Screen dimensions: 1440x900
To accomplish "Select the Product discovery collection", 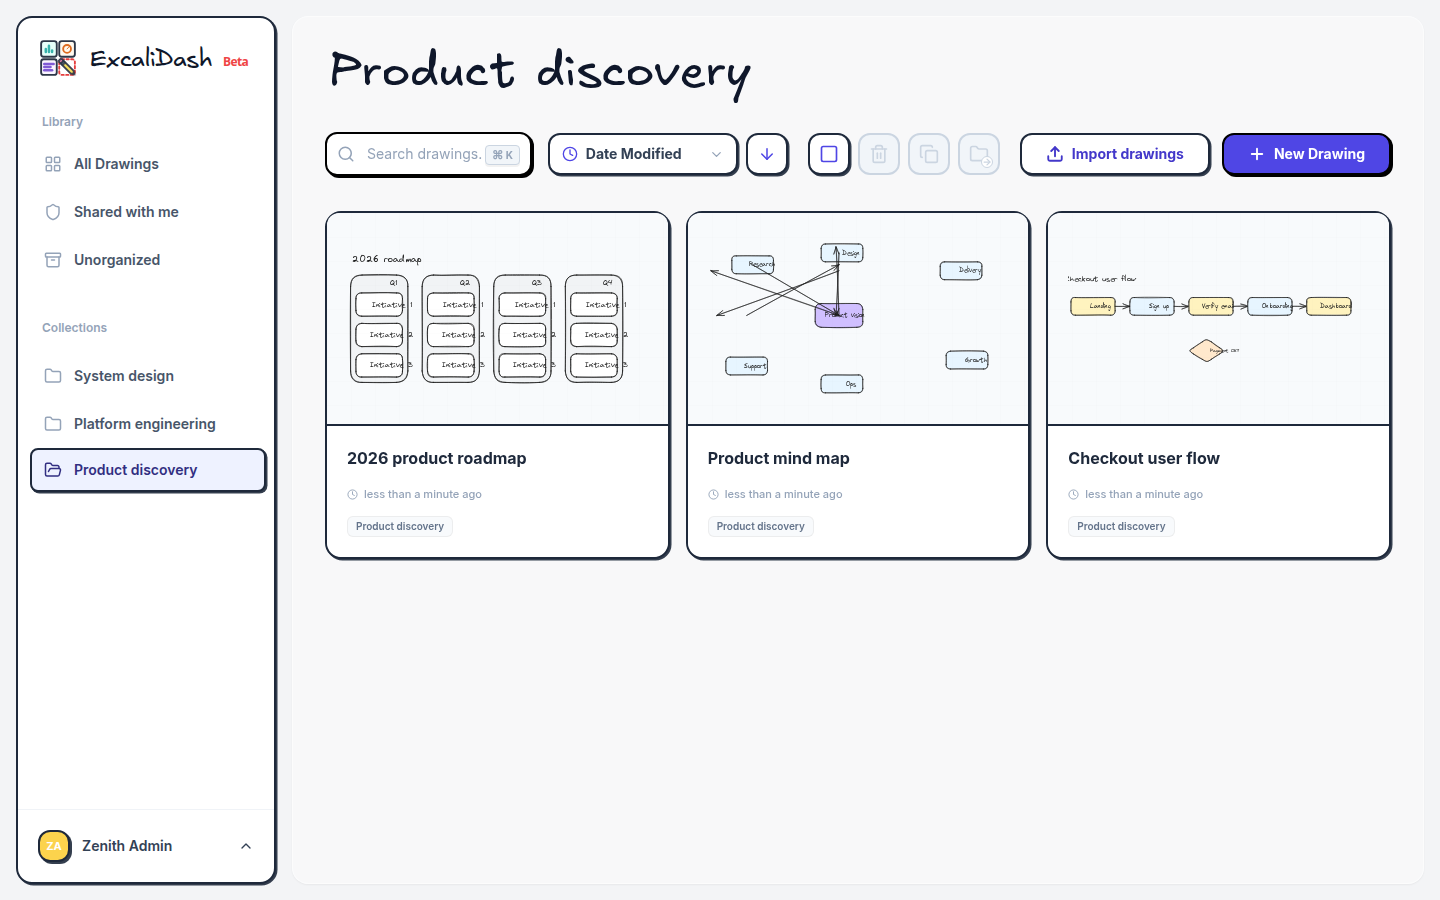I will coord(148,470).
